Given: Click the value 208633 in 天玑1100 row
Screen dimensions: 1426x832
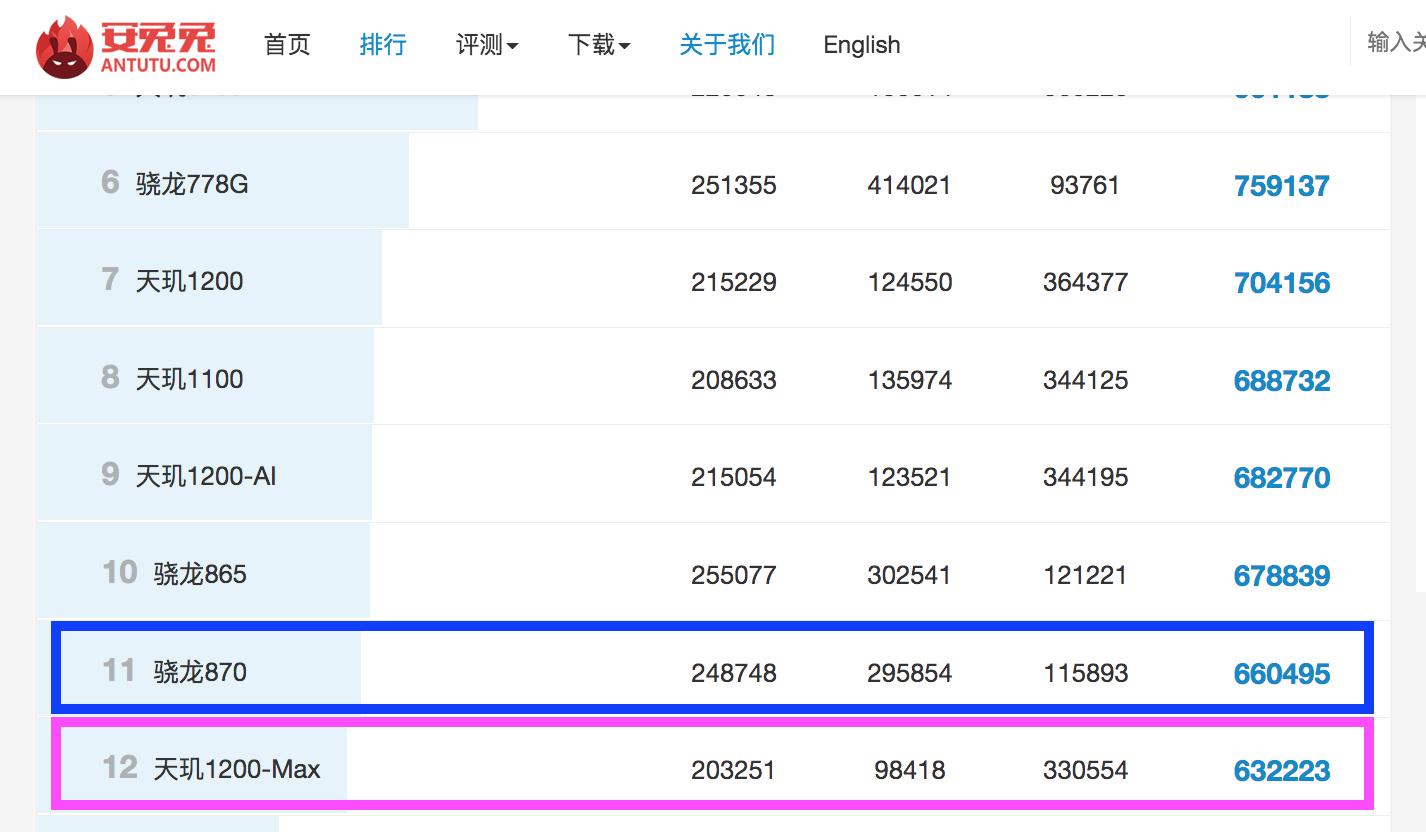Looking at the screenshot, I should tap(734, 380).
